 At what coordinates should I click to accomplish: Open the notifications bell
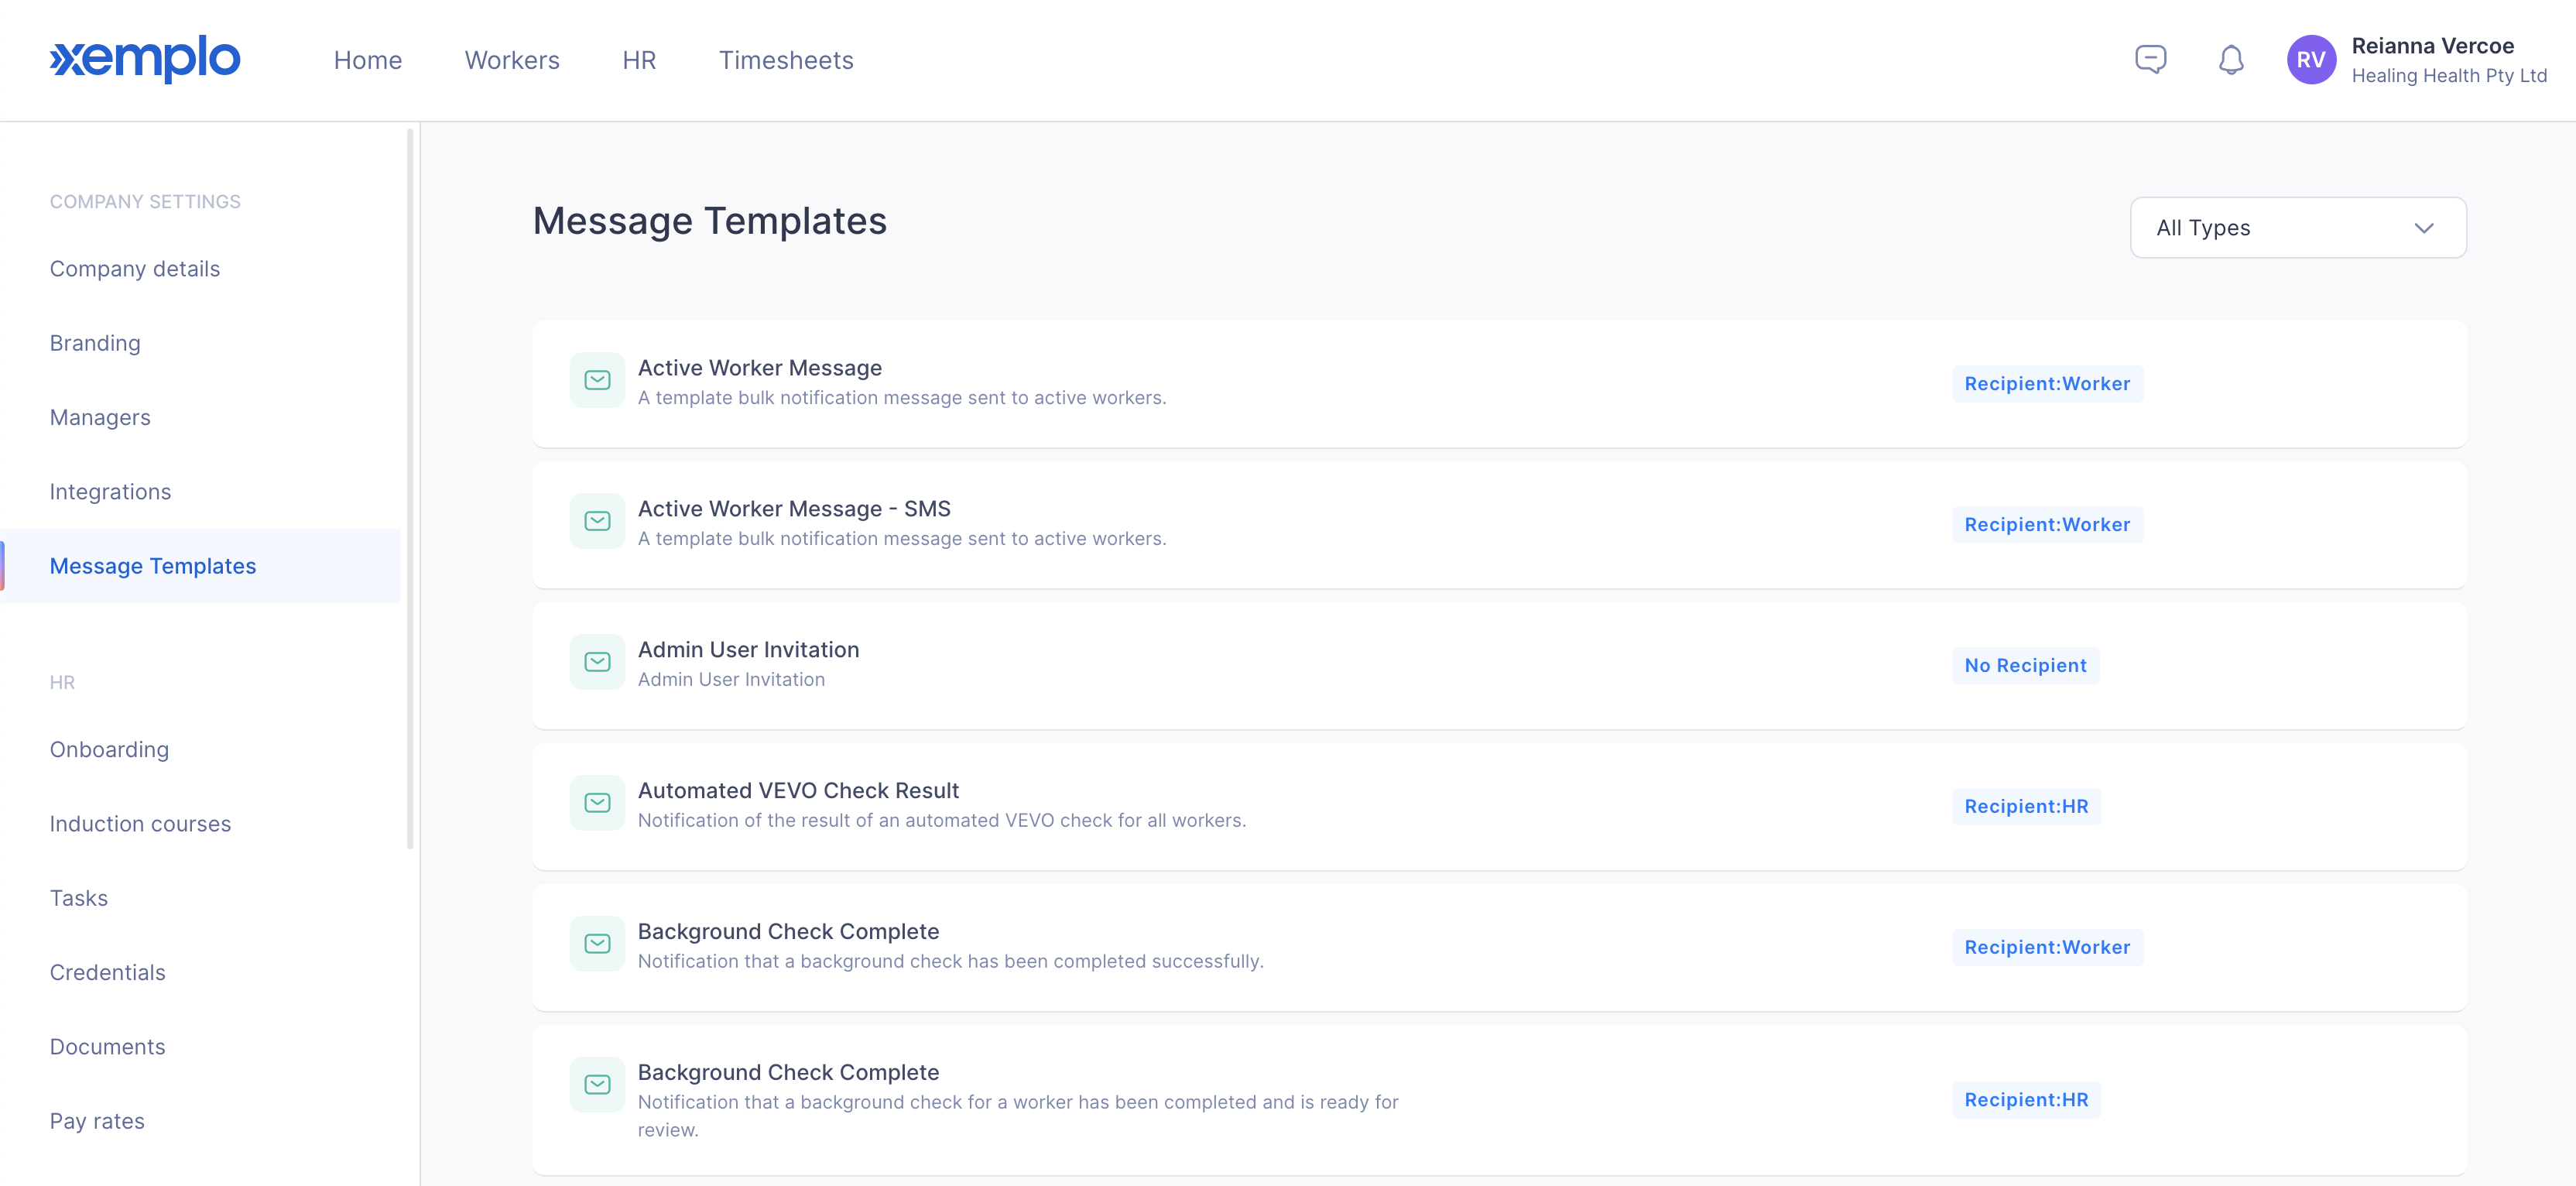(2231, 60)
